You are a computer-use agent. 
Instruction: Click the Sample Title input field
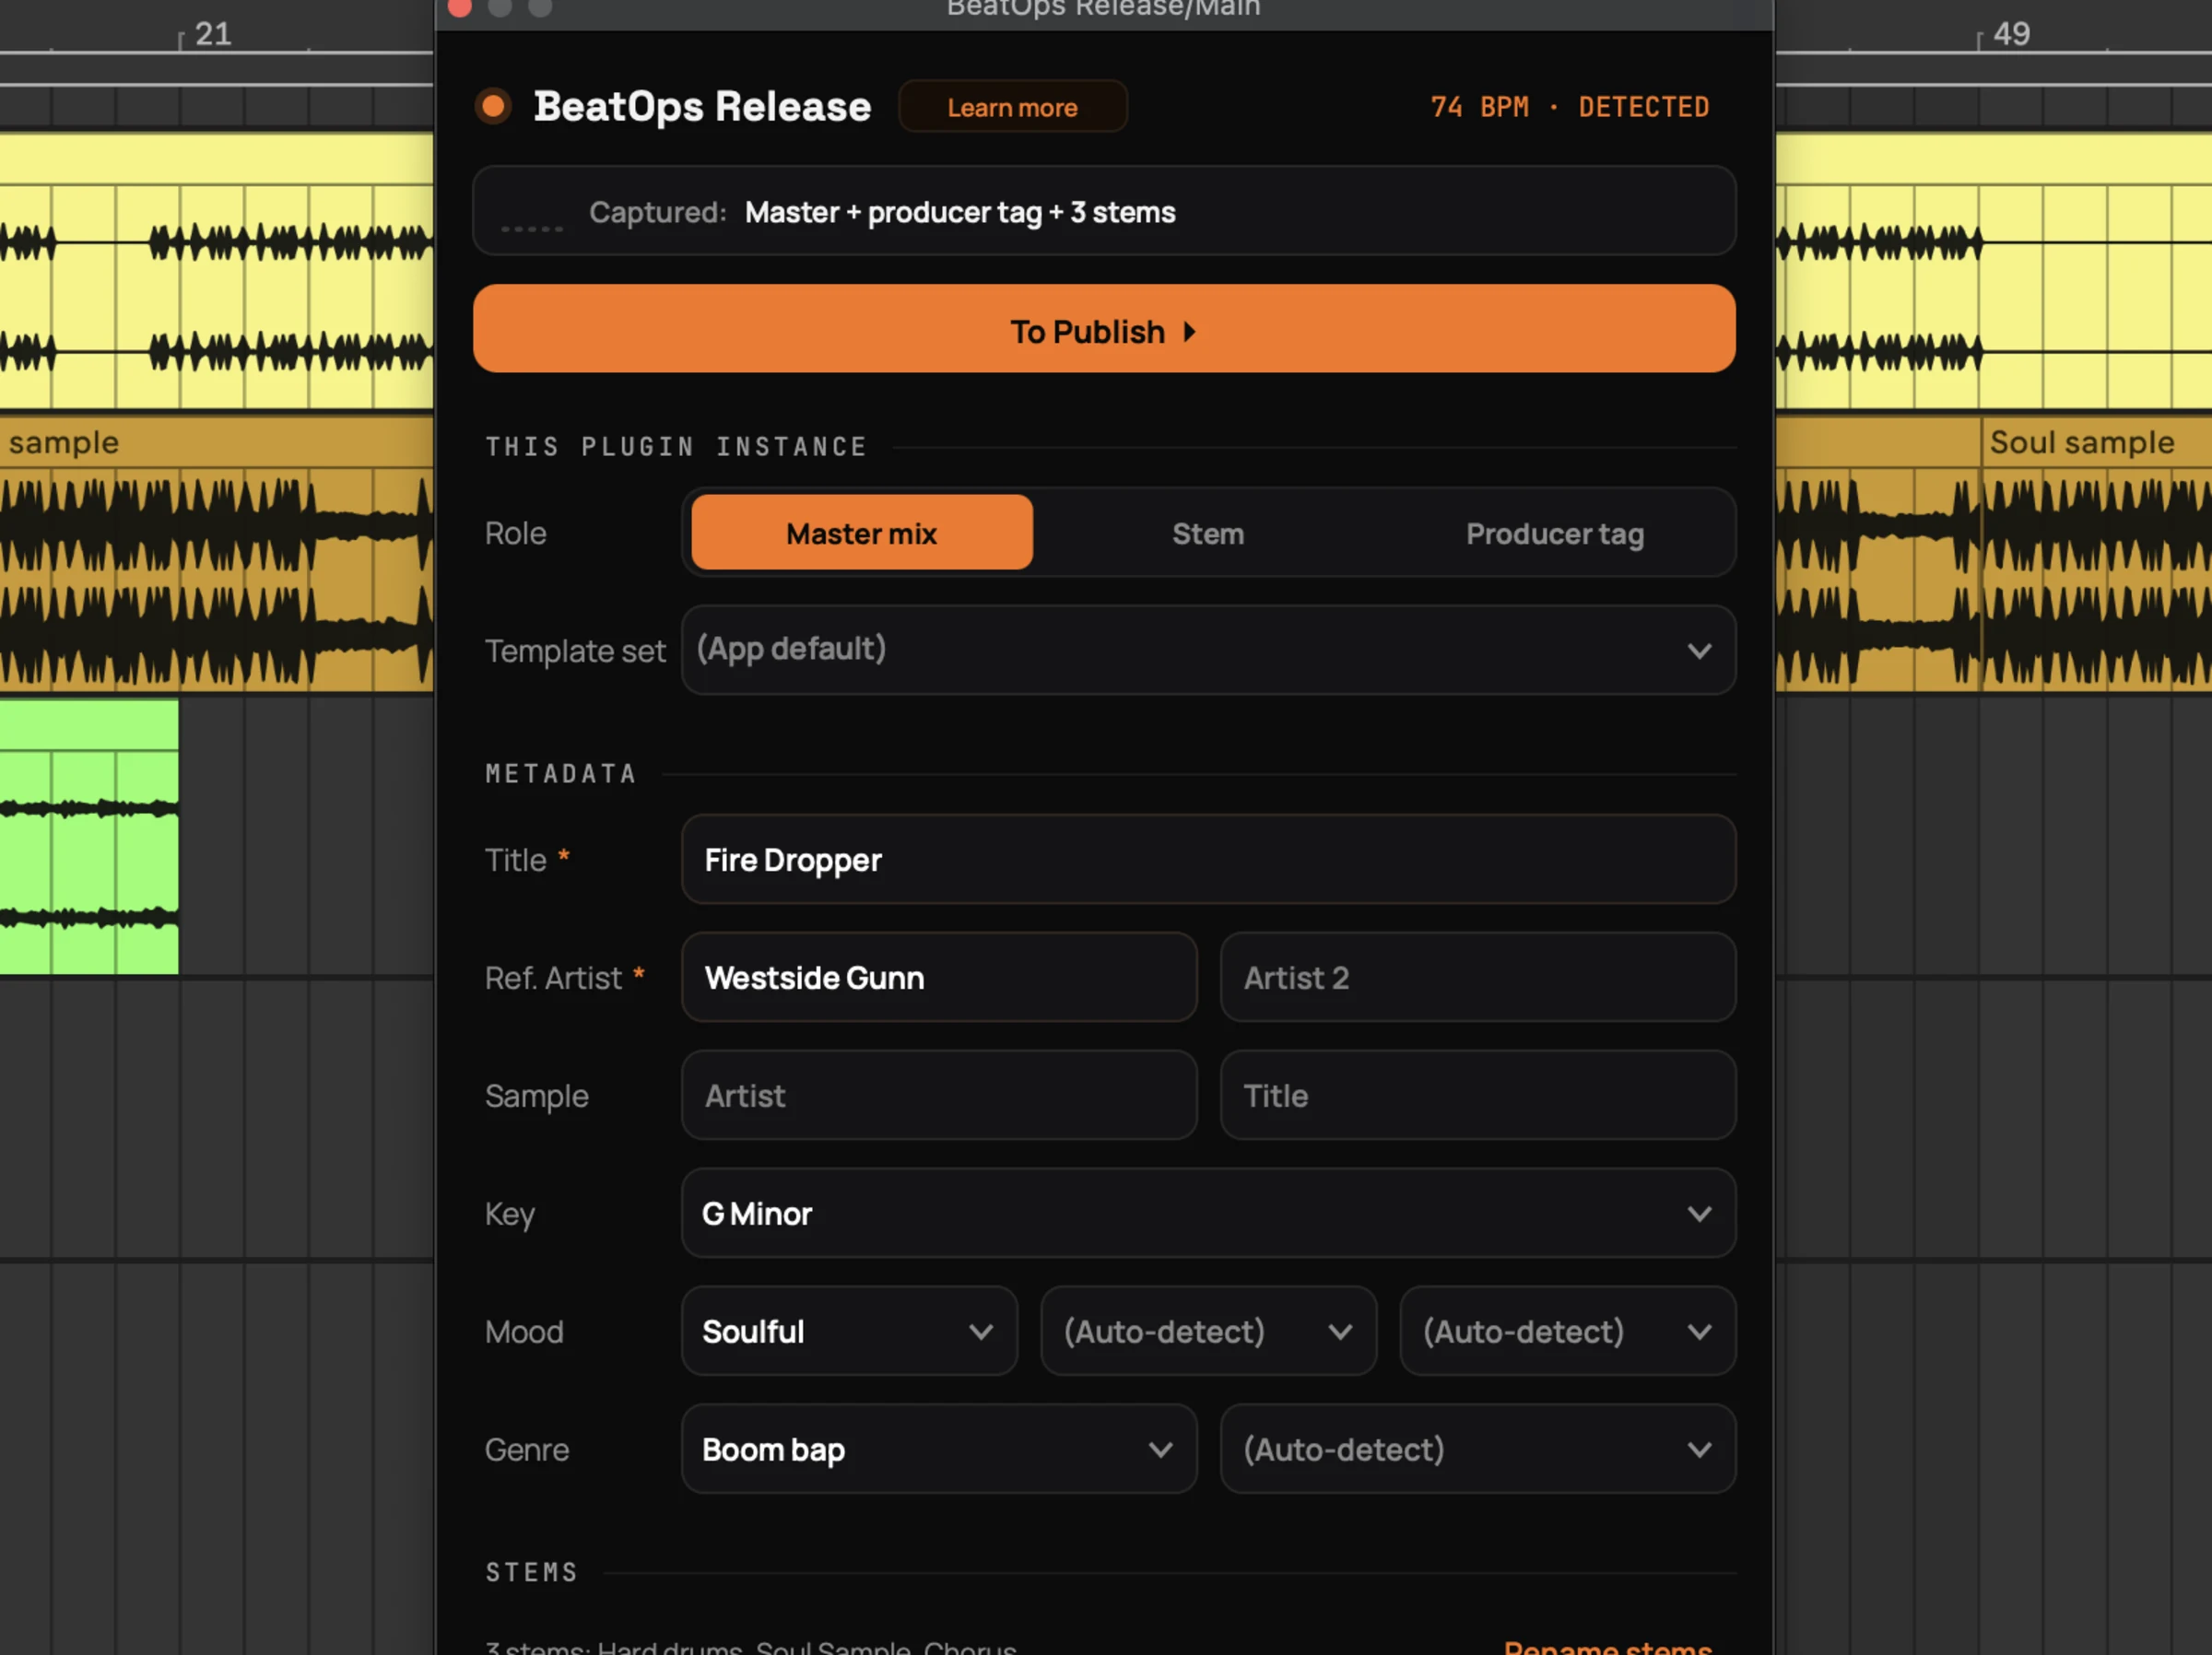(1477, 1095)
